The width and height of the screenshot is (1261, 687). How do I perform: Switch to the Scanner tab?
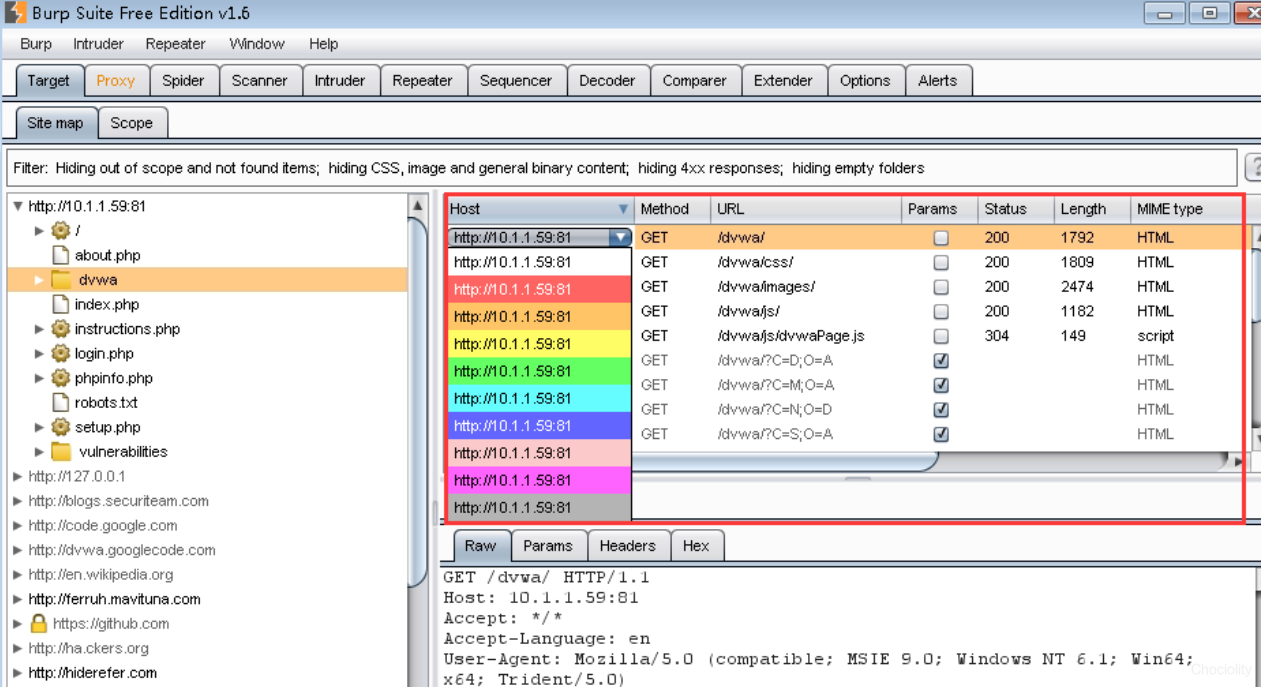coord(260,81)
